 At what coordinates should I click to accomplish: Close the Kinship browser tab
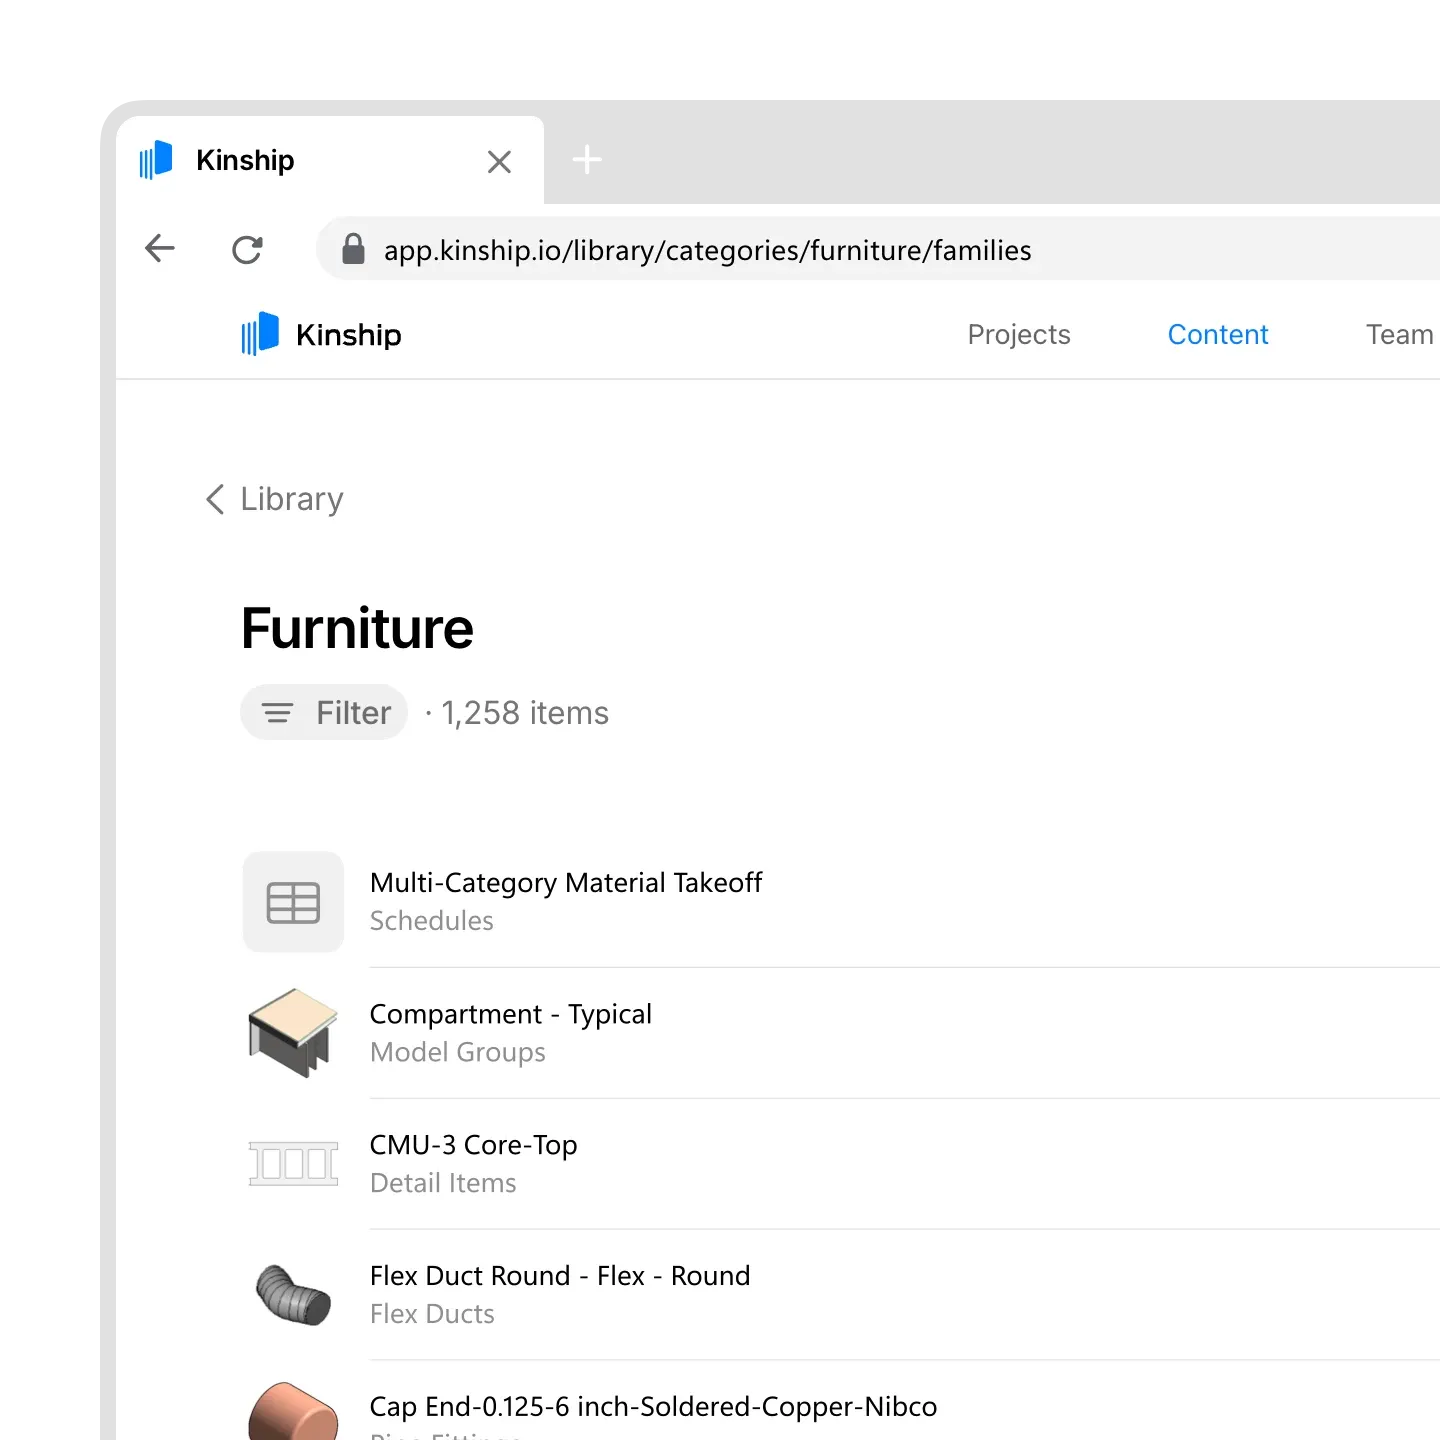pyautogui.click(x=499, y=161)
